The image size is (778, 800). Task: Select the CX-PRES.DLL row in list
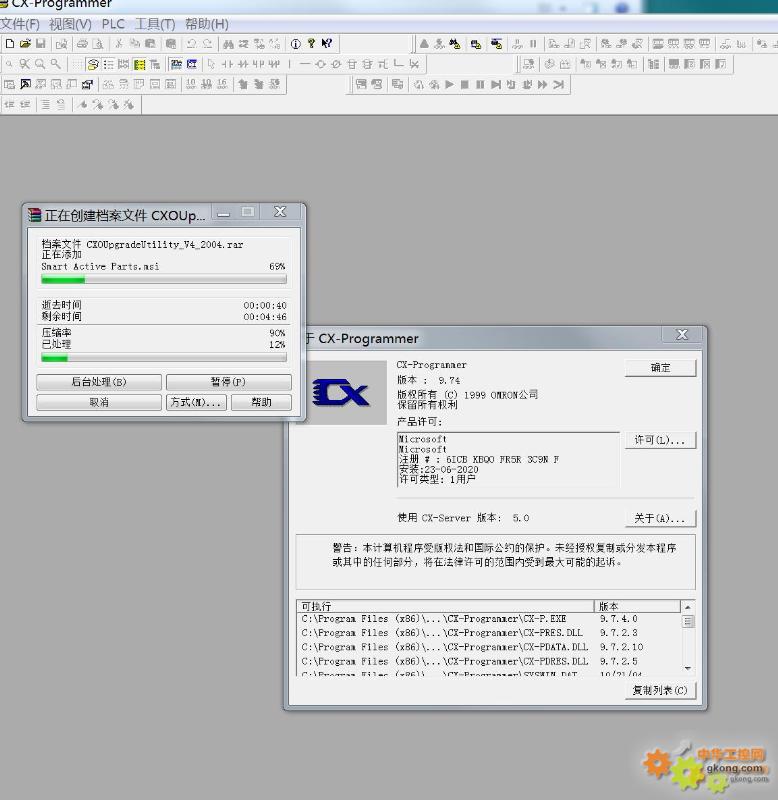click(489, 633)
